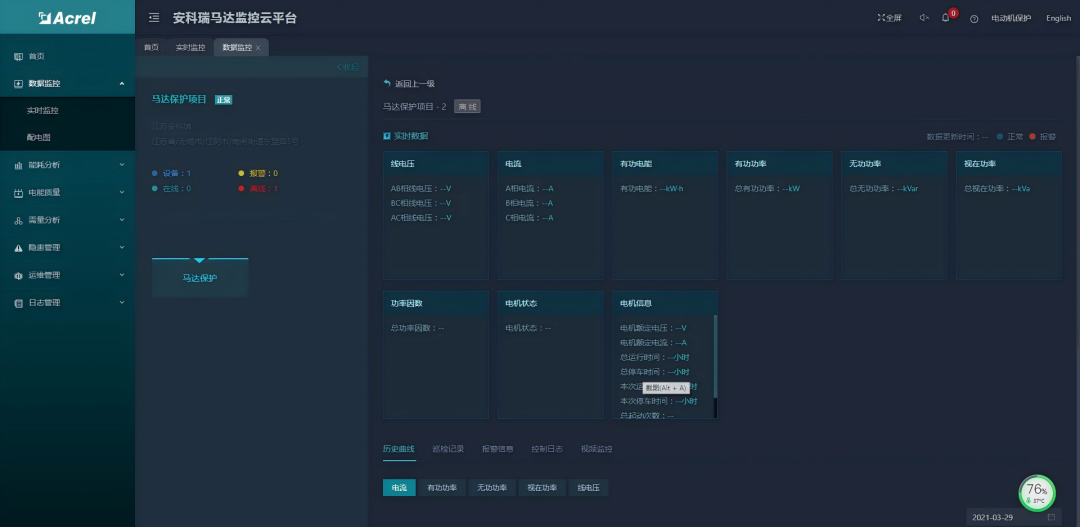Select the 历史曲线 tab

pos(399,449)
